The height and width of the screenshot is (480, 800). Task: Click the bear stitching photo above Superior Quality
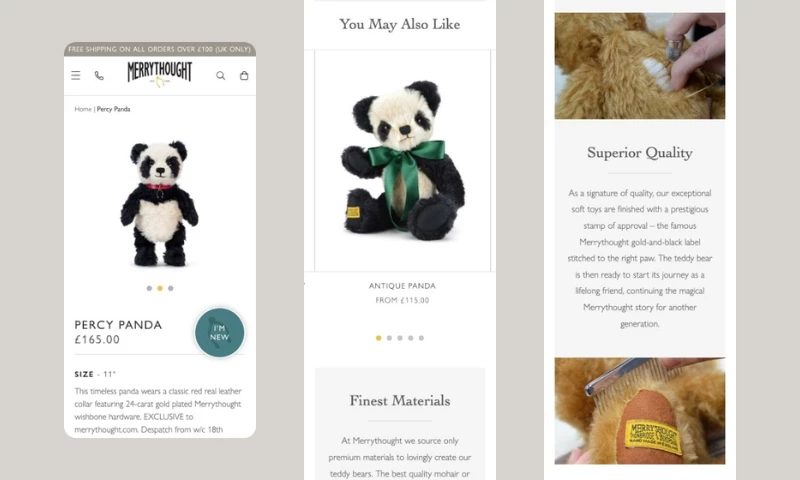point(640,66)
